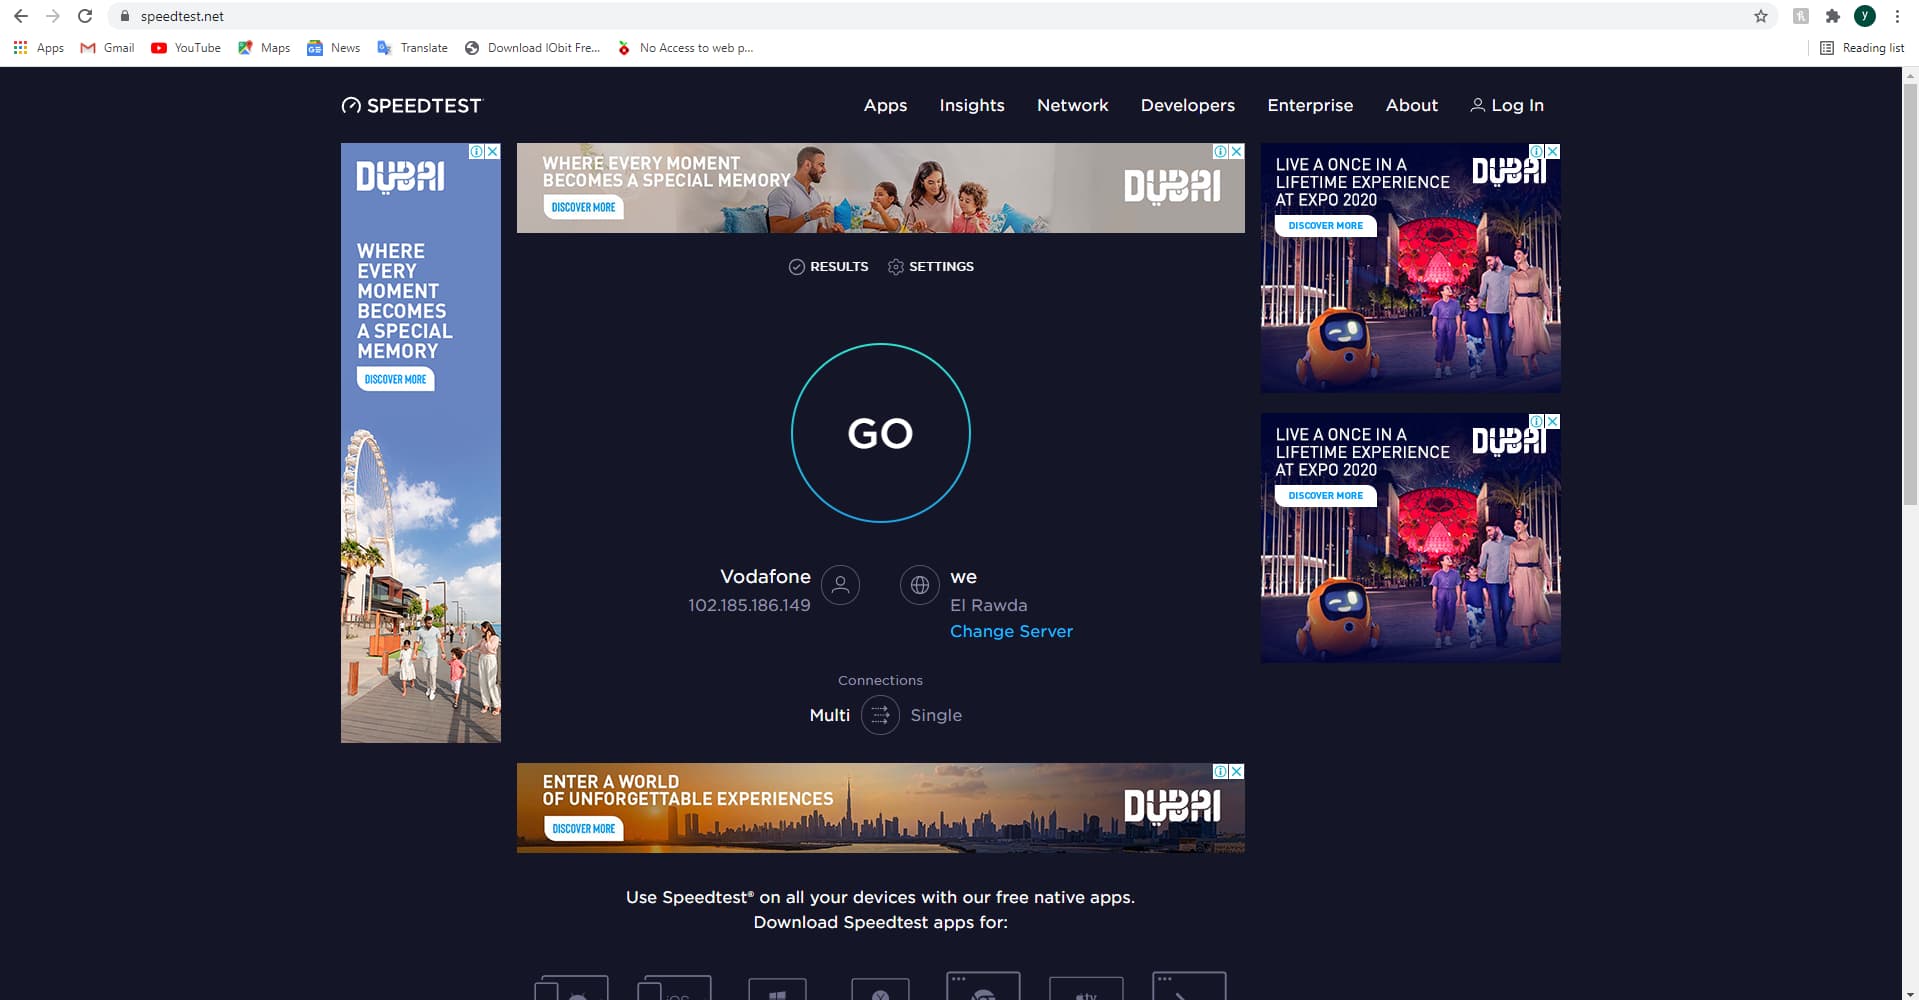The width and height of the screenshot is (1919, 1000).
Task: Click the globe server icon
Action: pyautogui.click(x=919, y=585)
